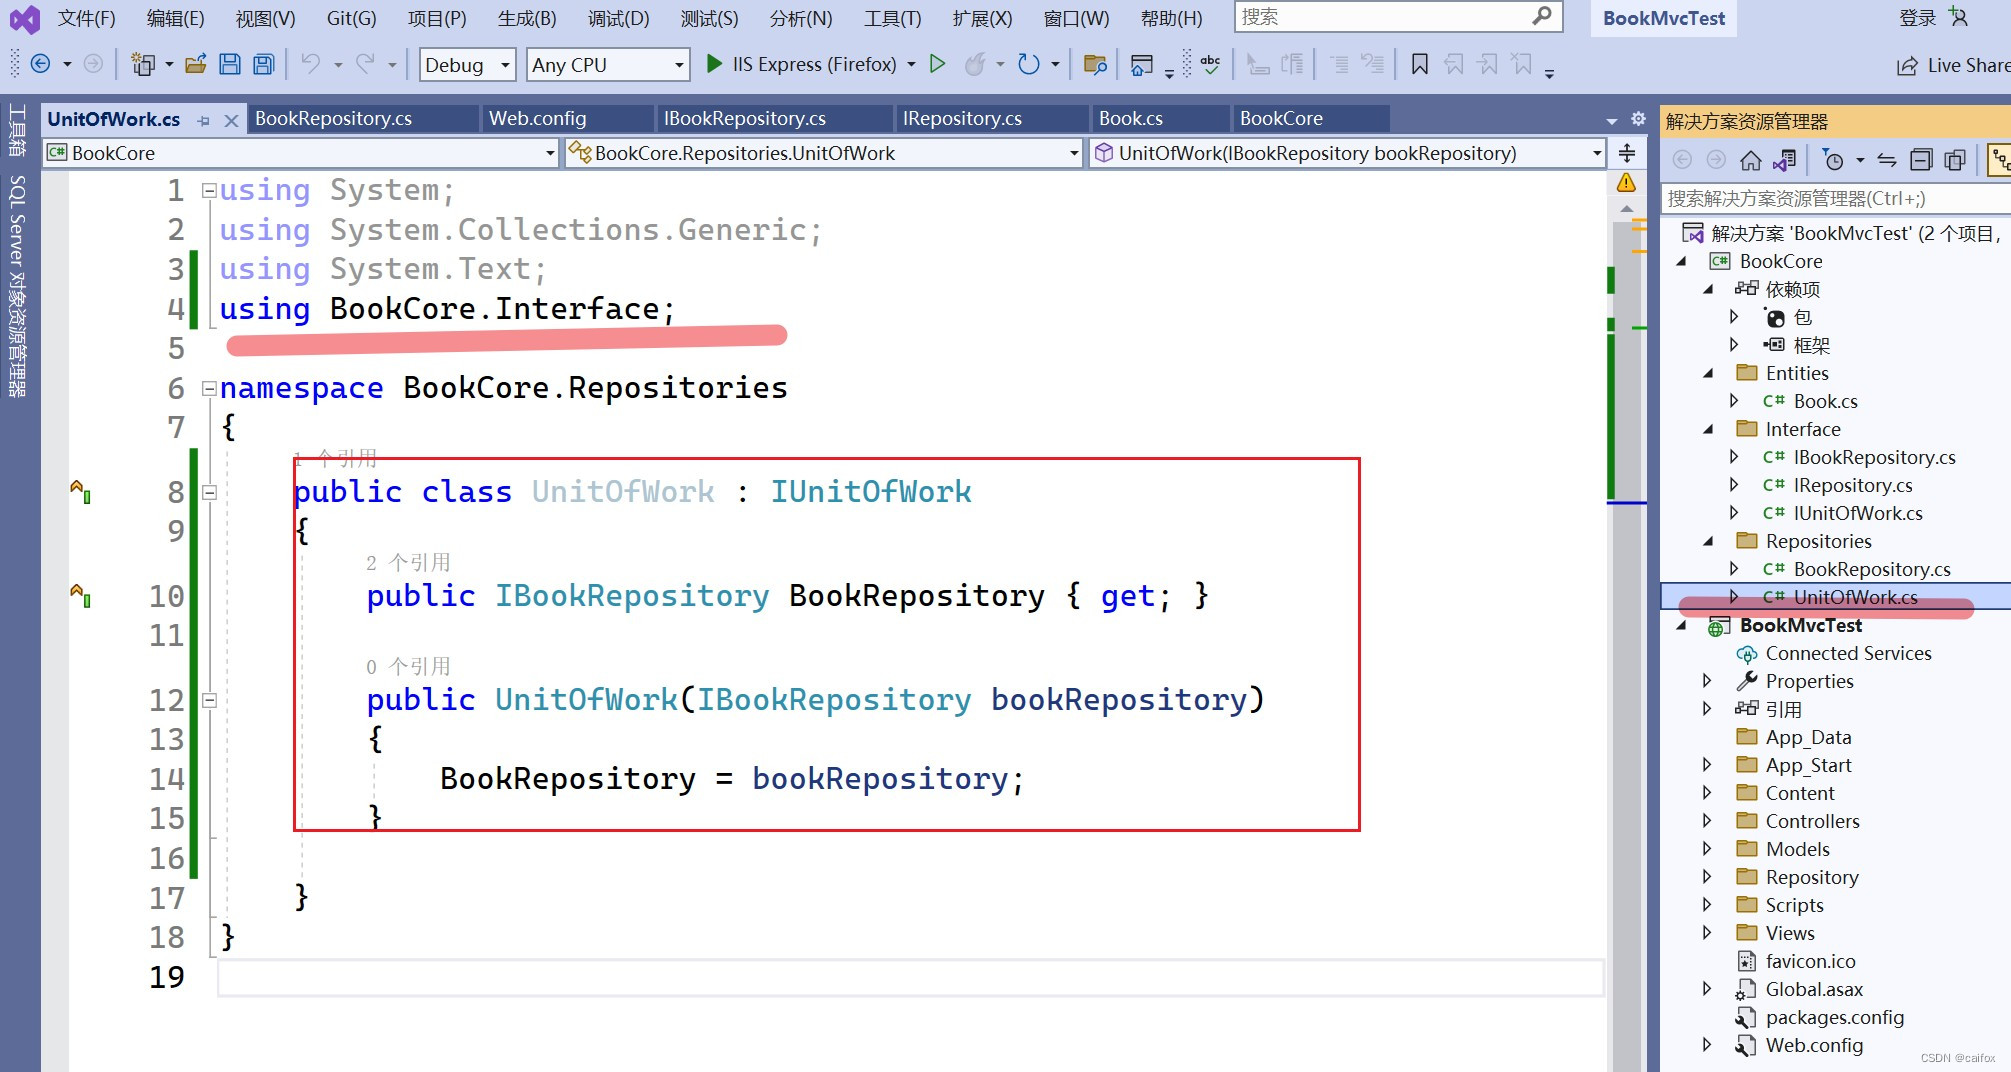The height and width of the screenshot is (1072, 2011).
Task: Open the IIS Express target dropdown arrow
Action: (911, 65)
